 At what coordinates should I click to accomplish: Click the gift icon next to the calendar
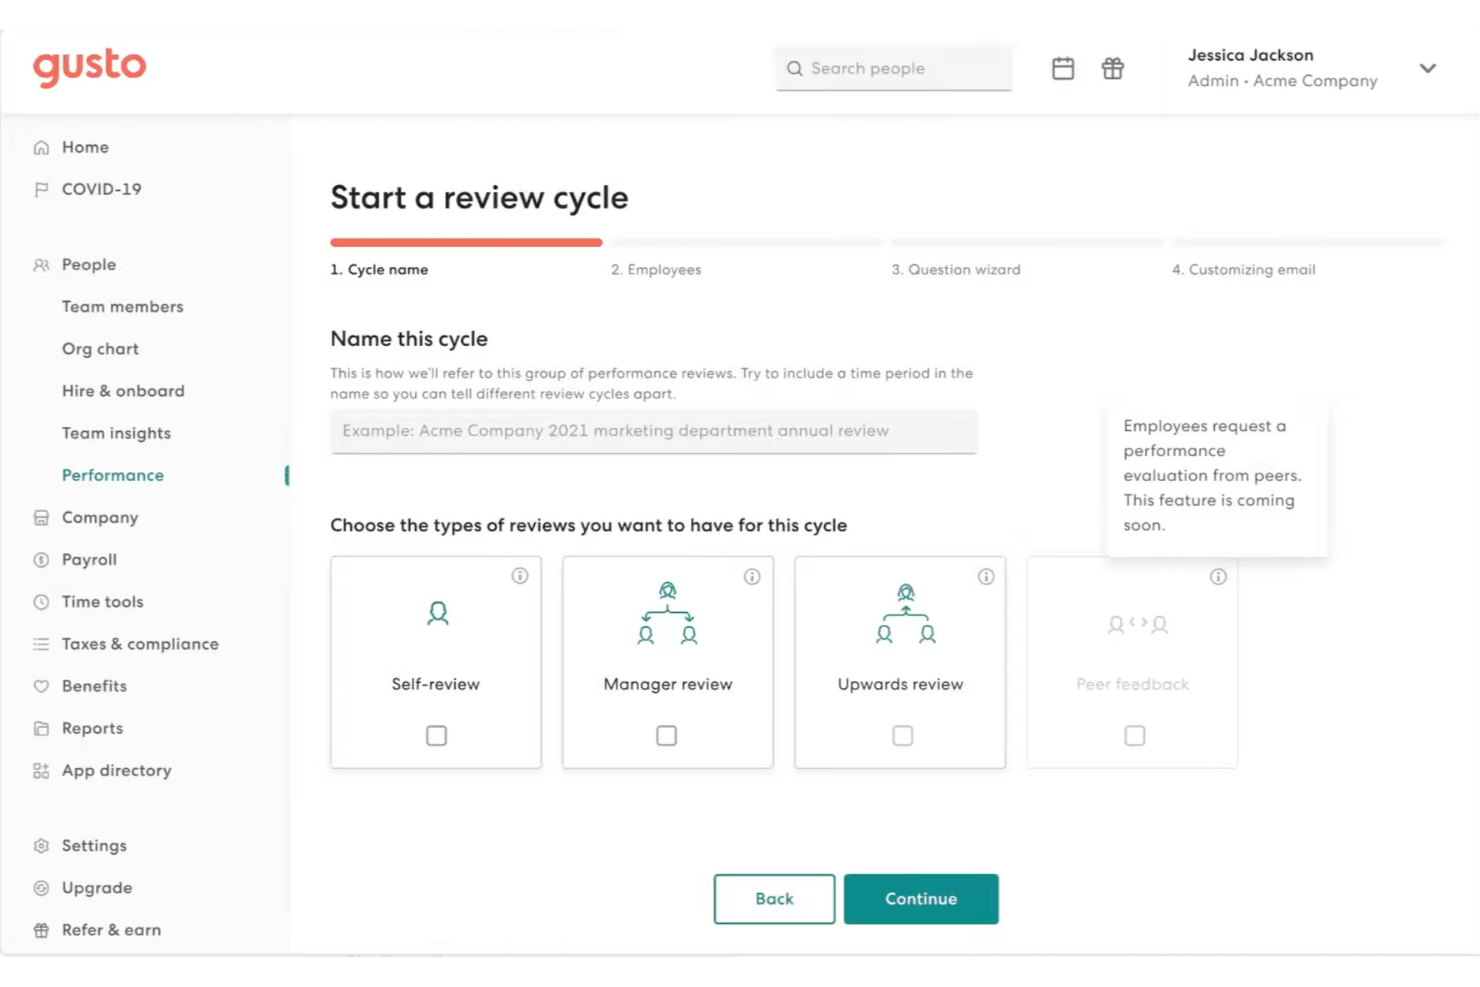pyautogui.click(x=1112, y=68)
